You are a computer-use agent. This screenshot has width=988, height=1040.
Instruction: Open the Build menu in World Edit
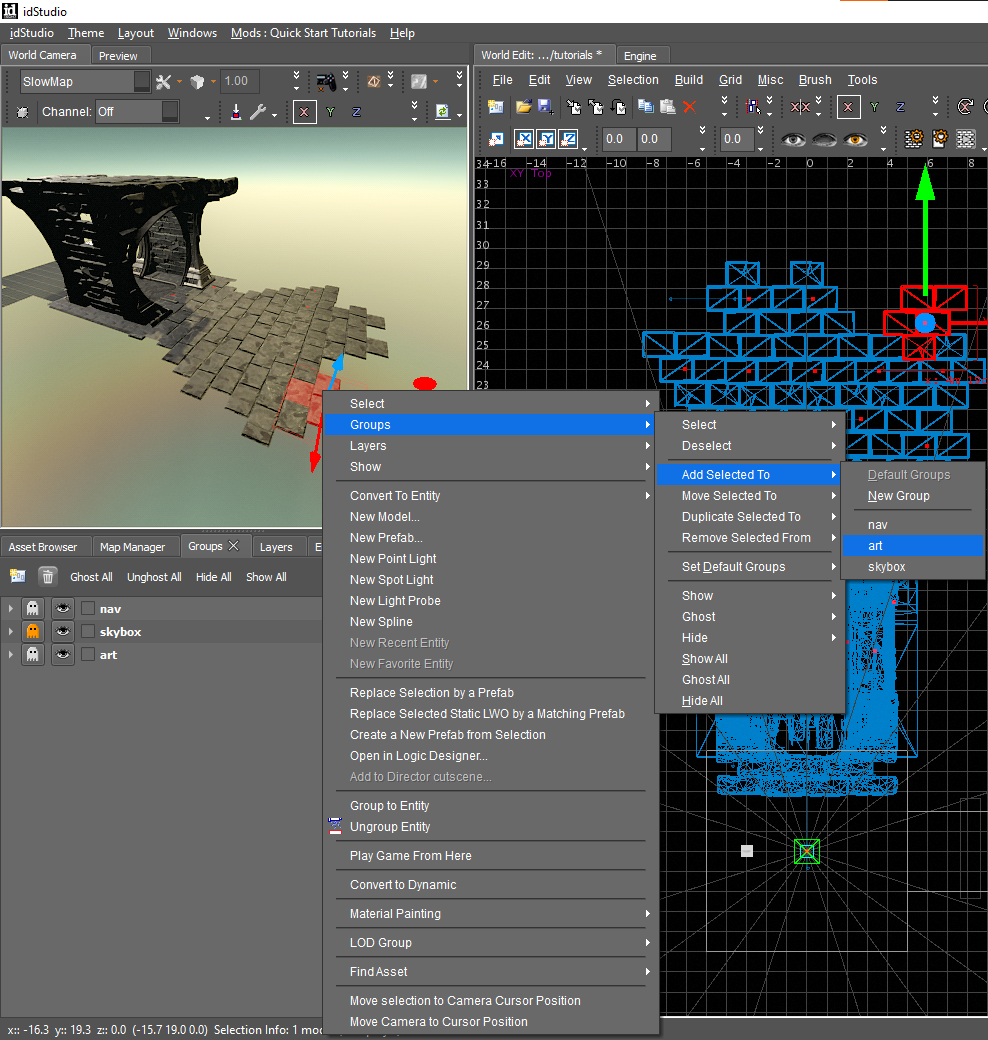[x=688, y=80]
